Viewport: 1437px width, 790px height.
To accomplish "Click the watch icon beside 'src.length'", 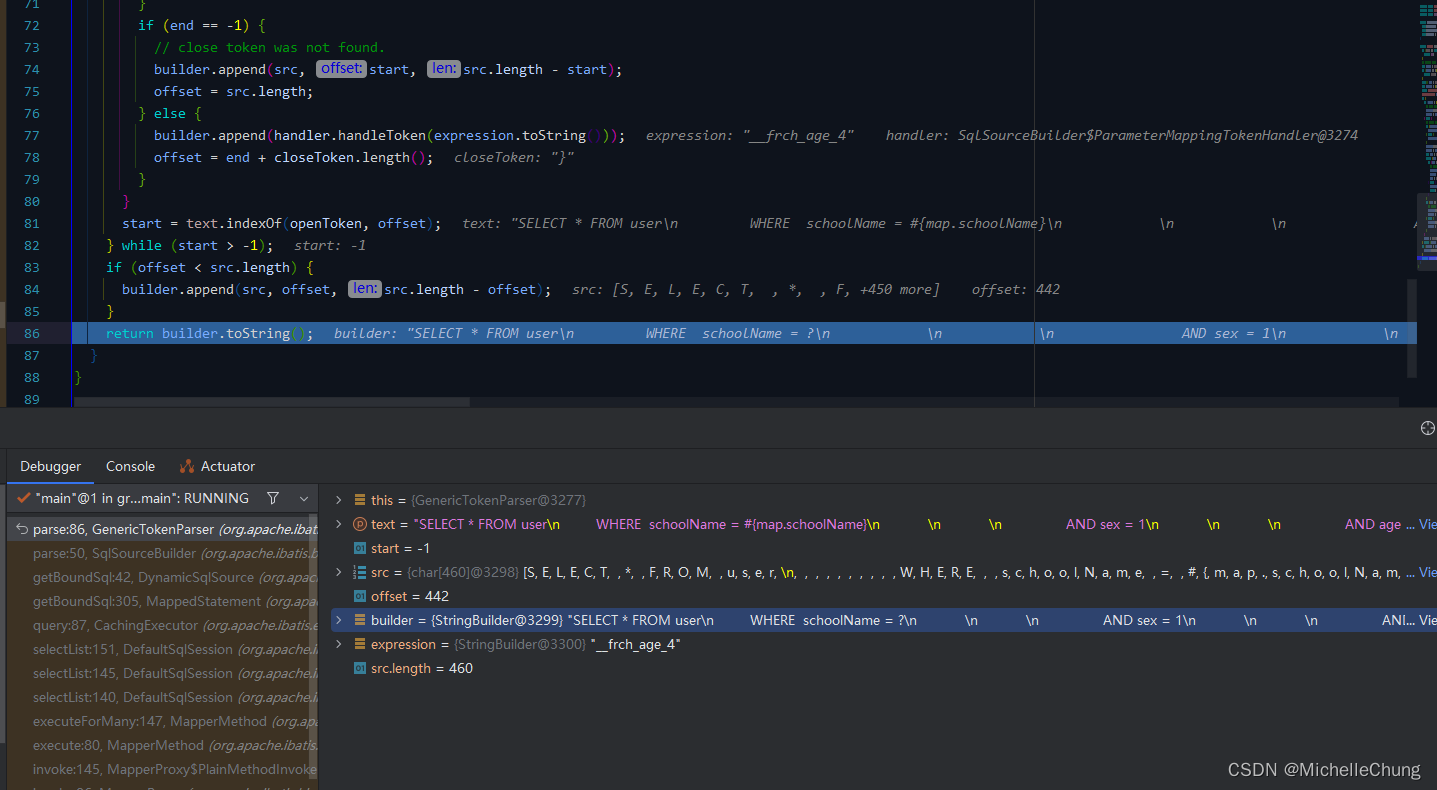I will coord(360,668).
